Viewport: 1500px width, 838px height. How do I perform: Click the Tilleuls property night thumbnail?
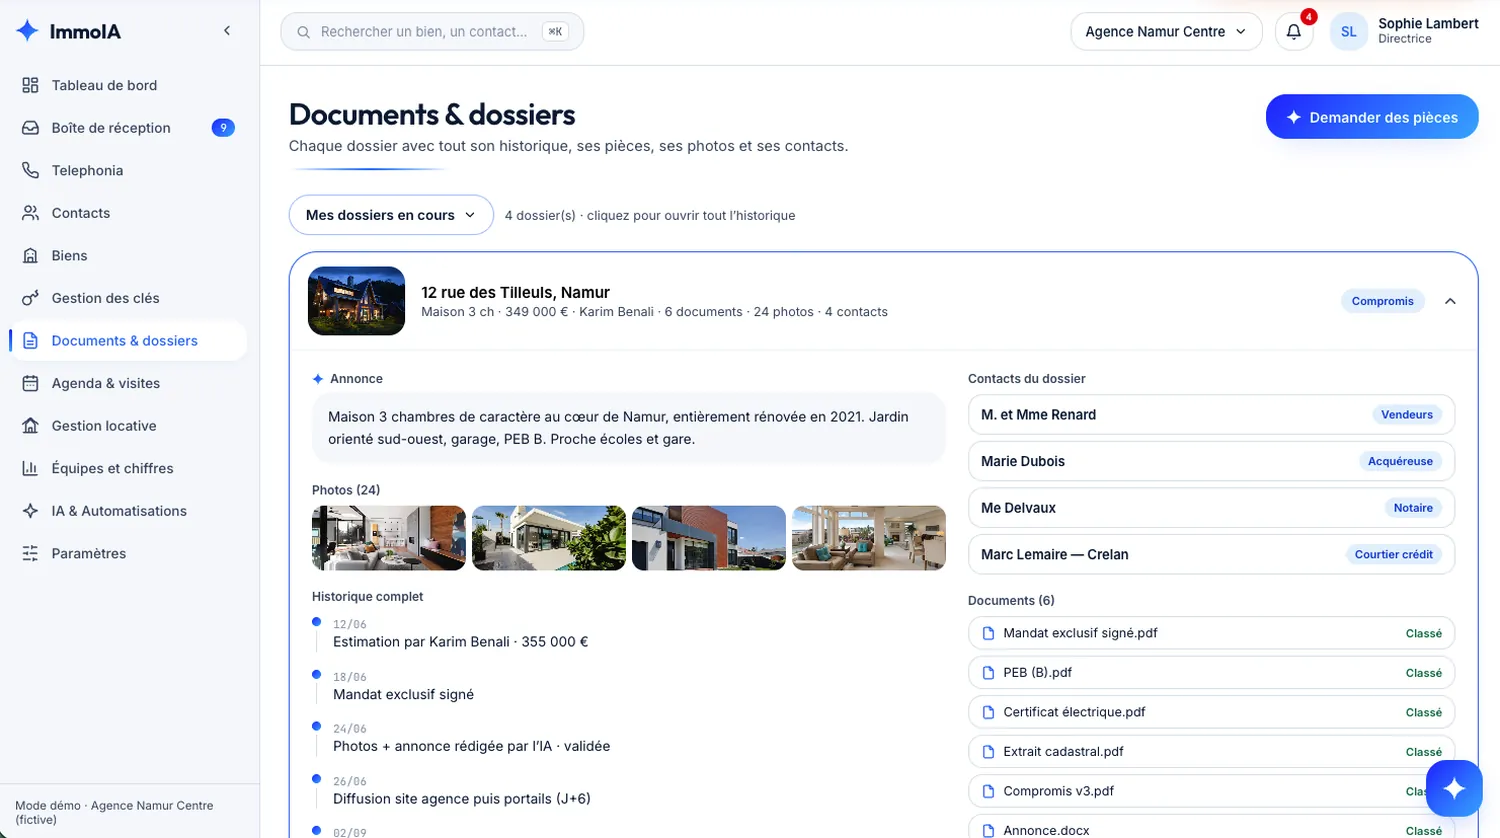coord(357,301)
